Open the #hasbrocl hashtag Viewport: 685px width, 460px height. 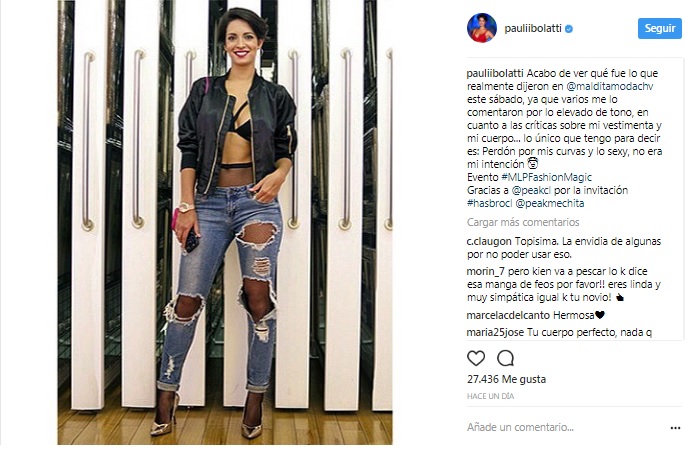489,203
